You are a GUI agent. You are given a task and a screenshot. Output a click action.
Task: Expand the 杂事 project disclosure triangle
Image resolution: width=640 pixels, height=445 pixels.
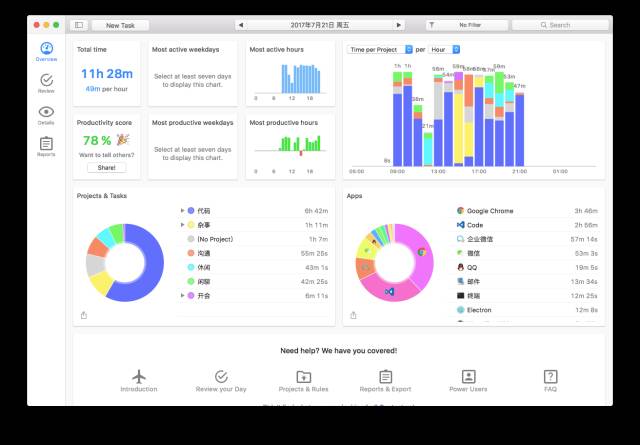tap(182, 225)
